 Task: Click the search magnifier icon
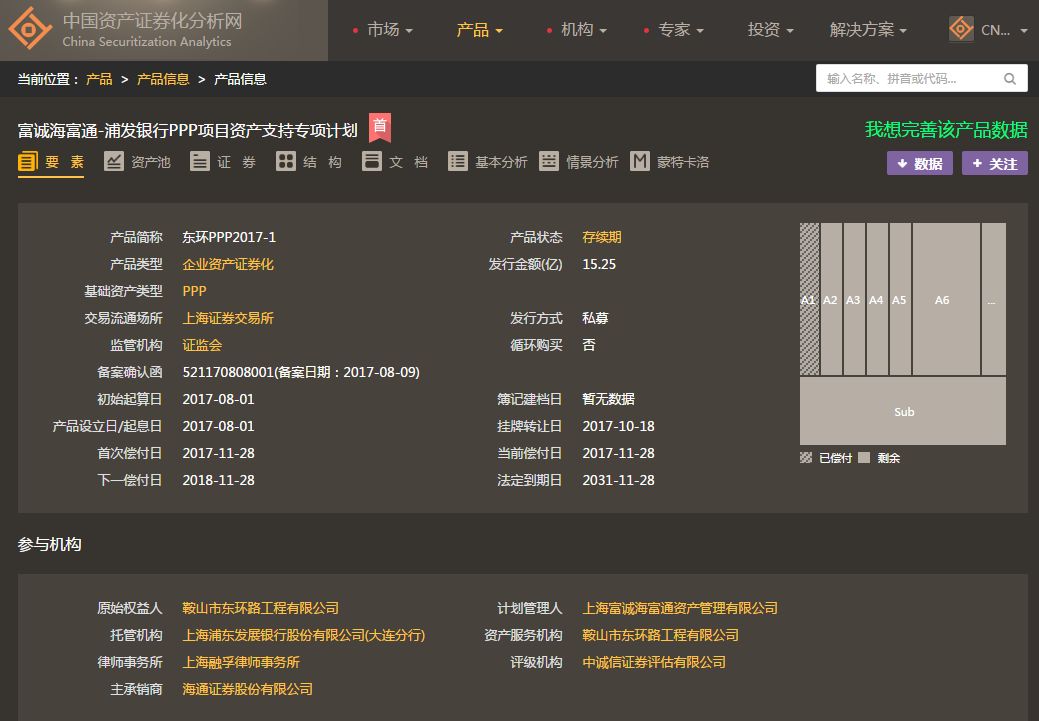(x=1009, y=79)
